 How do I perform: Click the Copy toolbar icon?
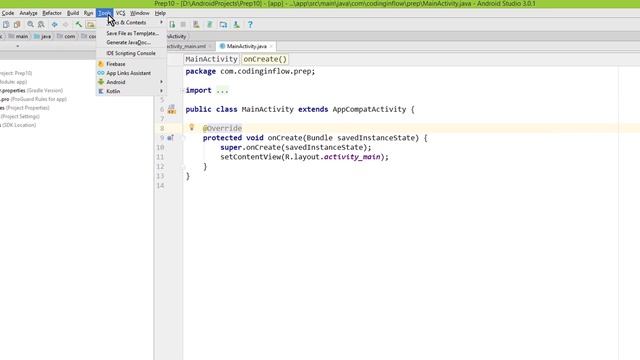[6, 24]
